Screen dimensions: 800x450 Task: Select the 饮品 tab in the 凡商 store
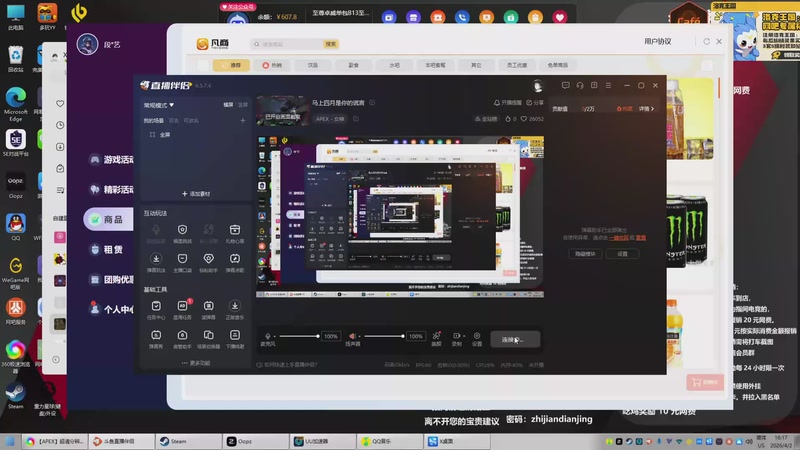pos(313,65)
